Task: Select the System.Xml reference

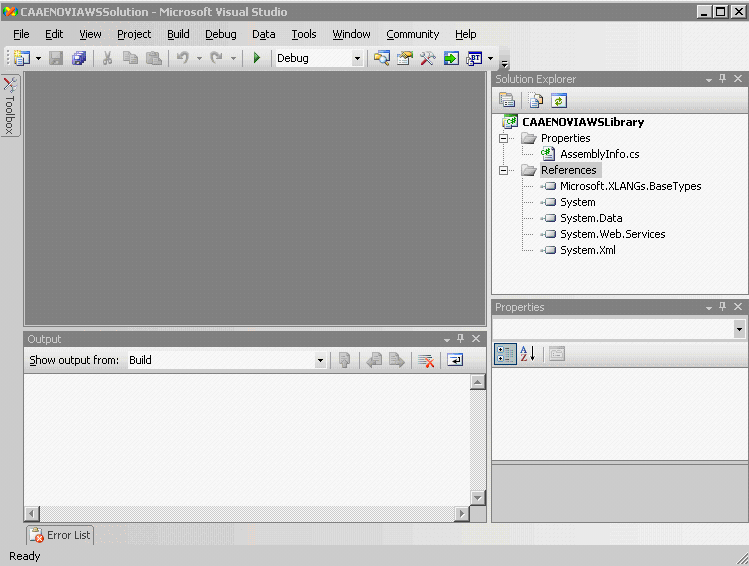Action: click(588, 250)
